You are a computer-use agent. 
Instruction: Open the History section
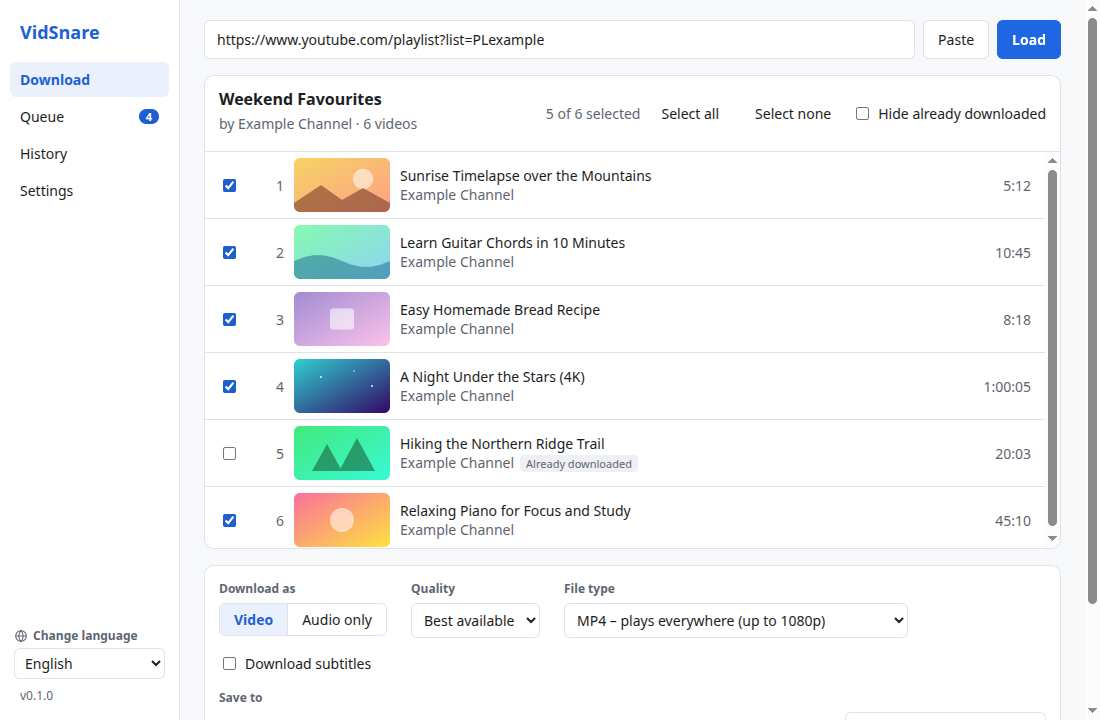tap(89, 154)
